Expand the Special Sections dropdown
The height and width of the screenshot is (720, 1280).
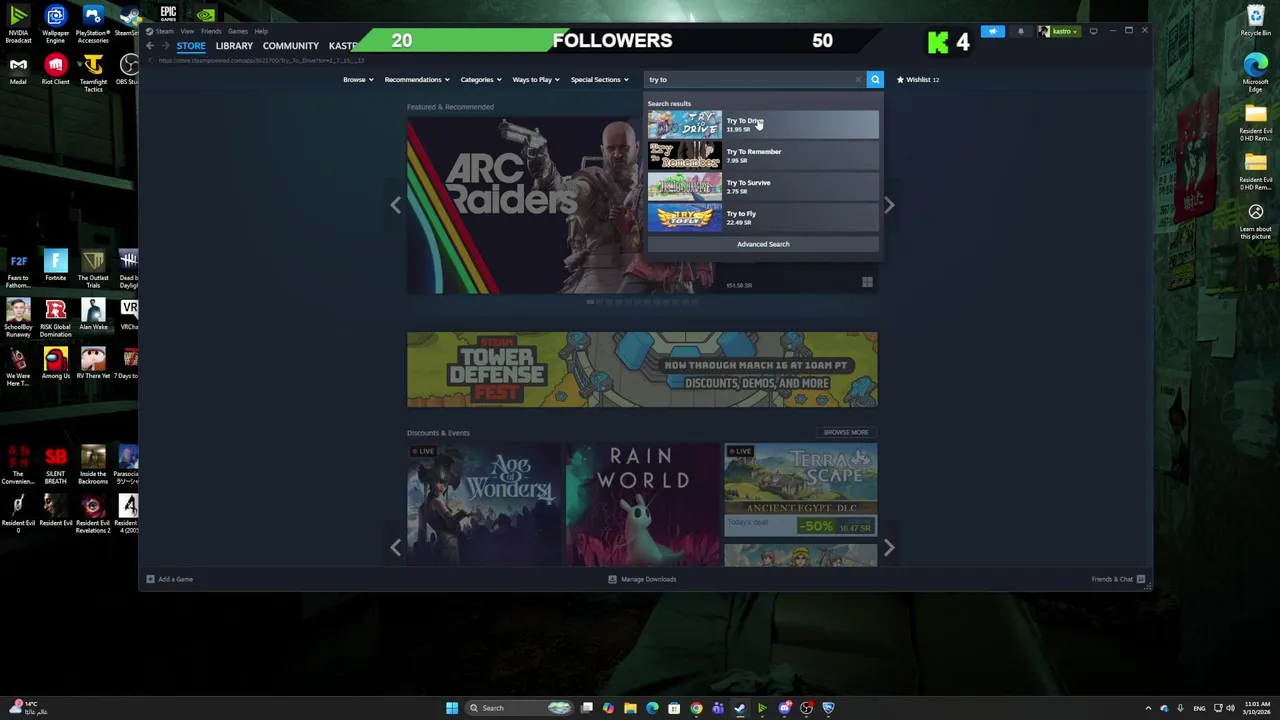coord(600,79)
